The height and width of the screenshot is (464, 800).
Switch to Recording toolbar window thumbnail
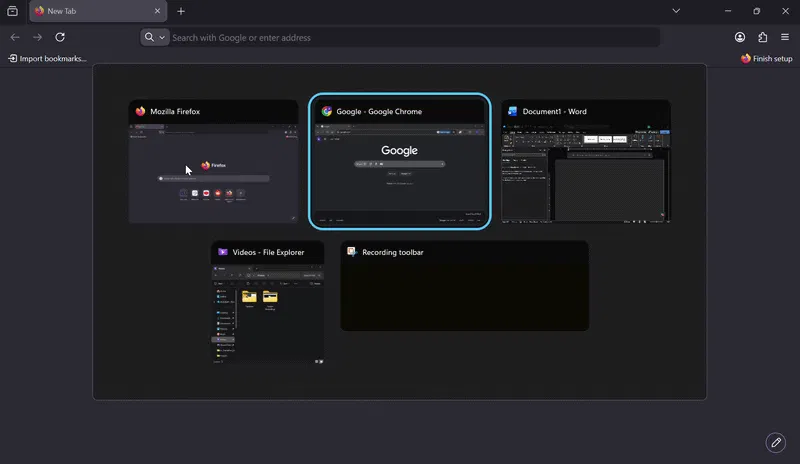click(x=465, y=286)
